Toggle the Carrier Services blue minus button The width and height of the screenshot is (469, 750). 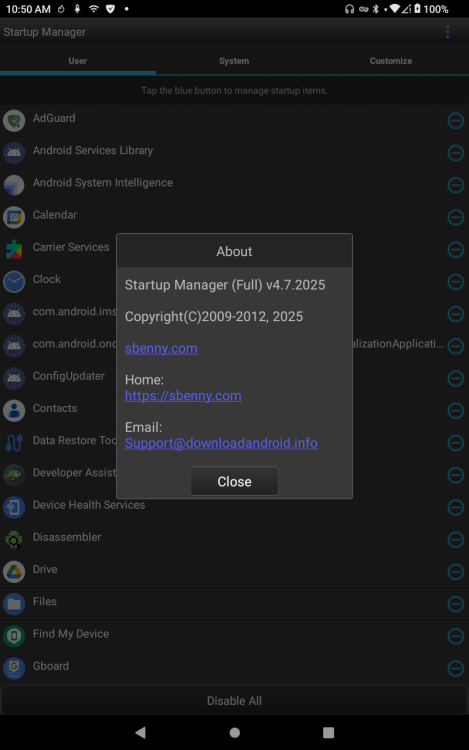[x=456, y=249]
